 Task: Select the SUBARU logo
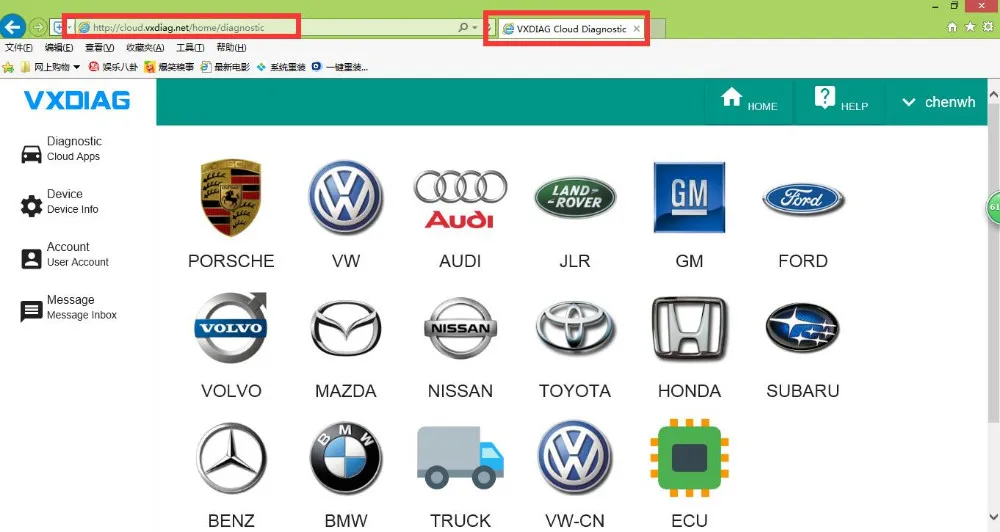(x=803, y=328)
